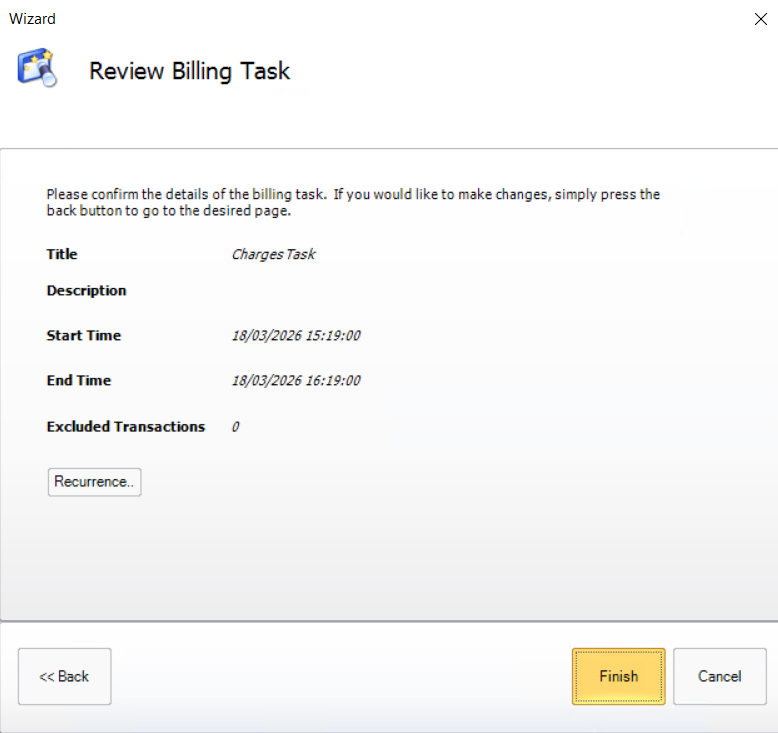Go back to the previous wizard page
778x733 pixels.
tap(64, 677)
